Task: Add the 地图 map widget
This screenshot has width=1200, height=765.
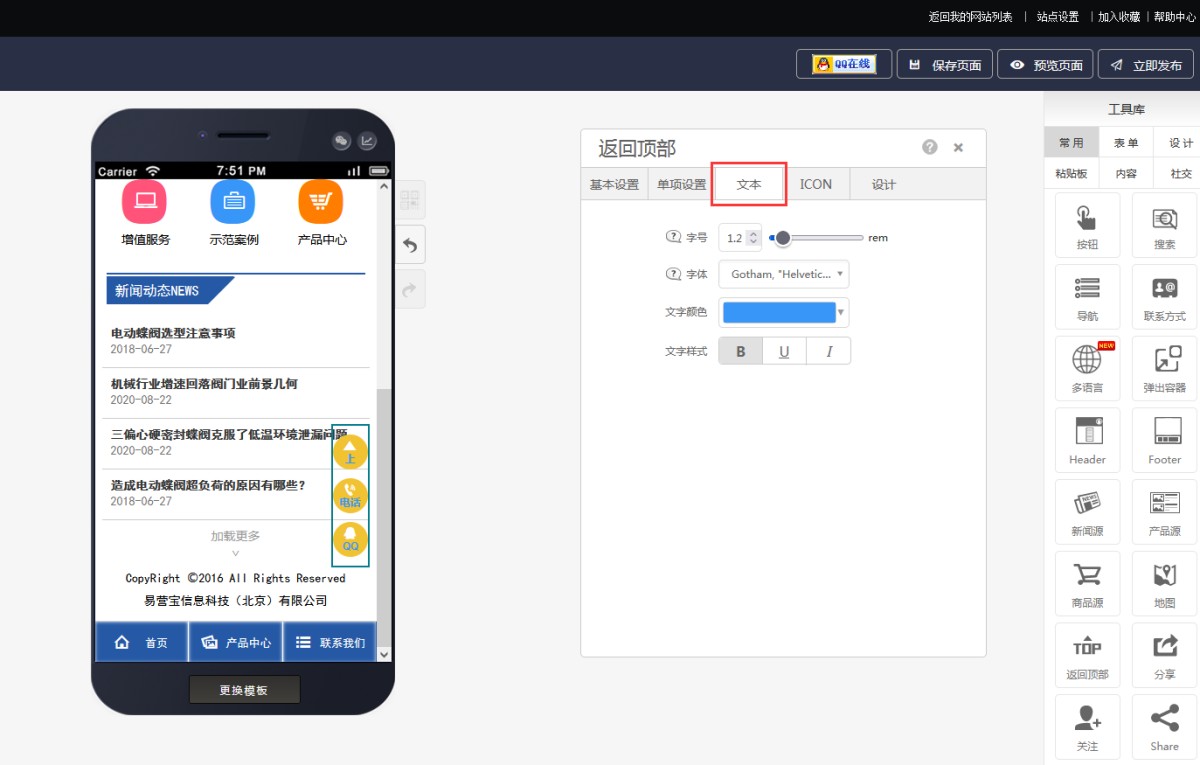Action: tap(1164, 584)
